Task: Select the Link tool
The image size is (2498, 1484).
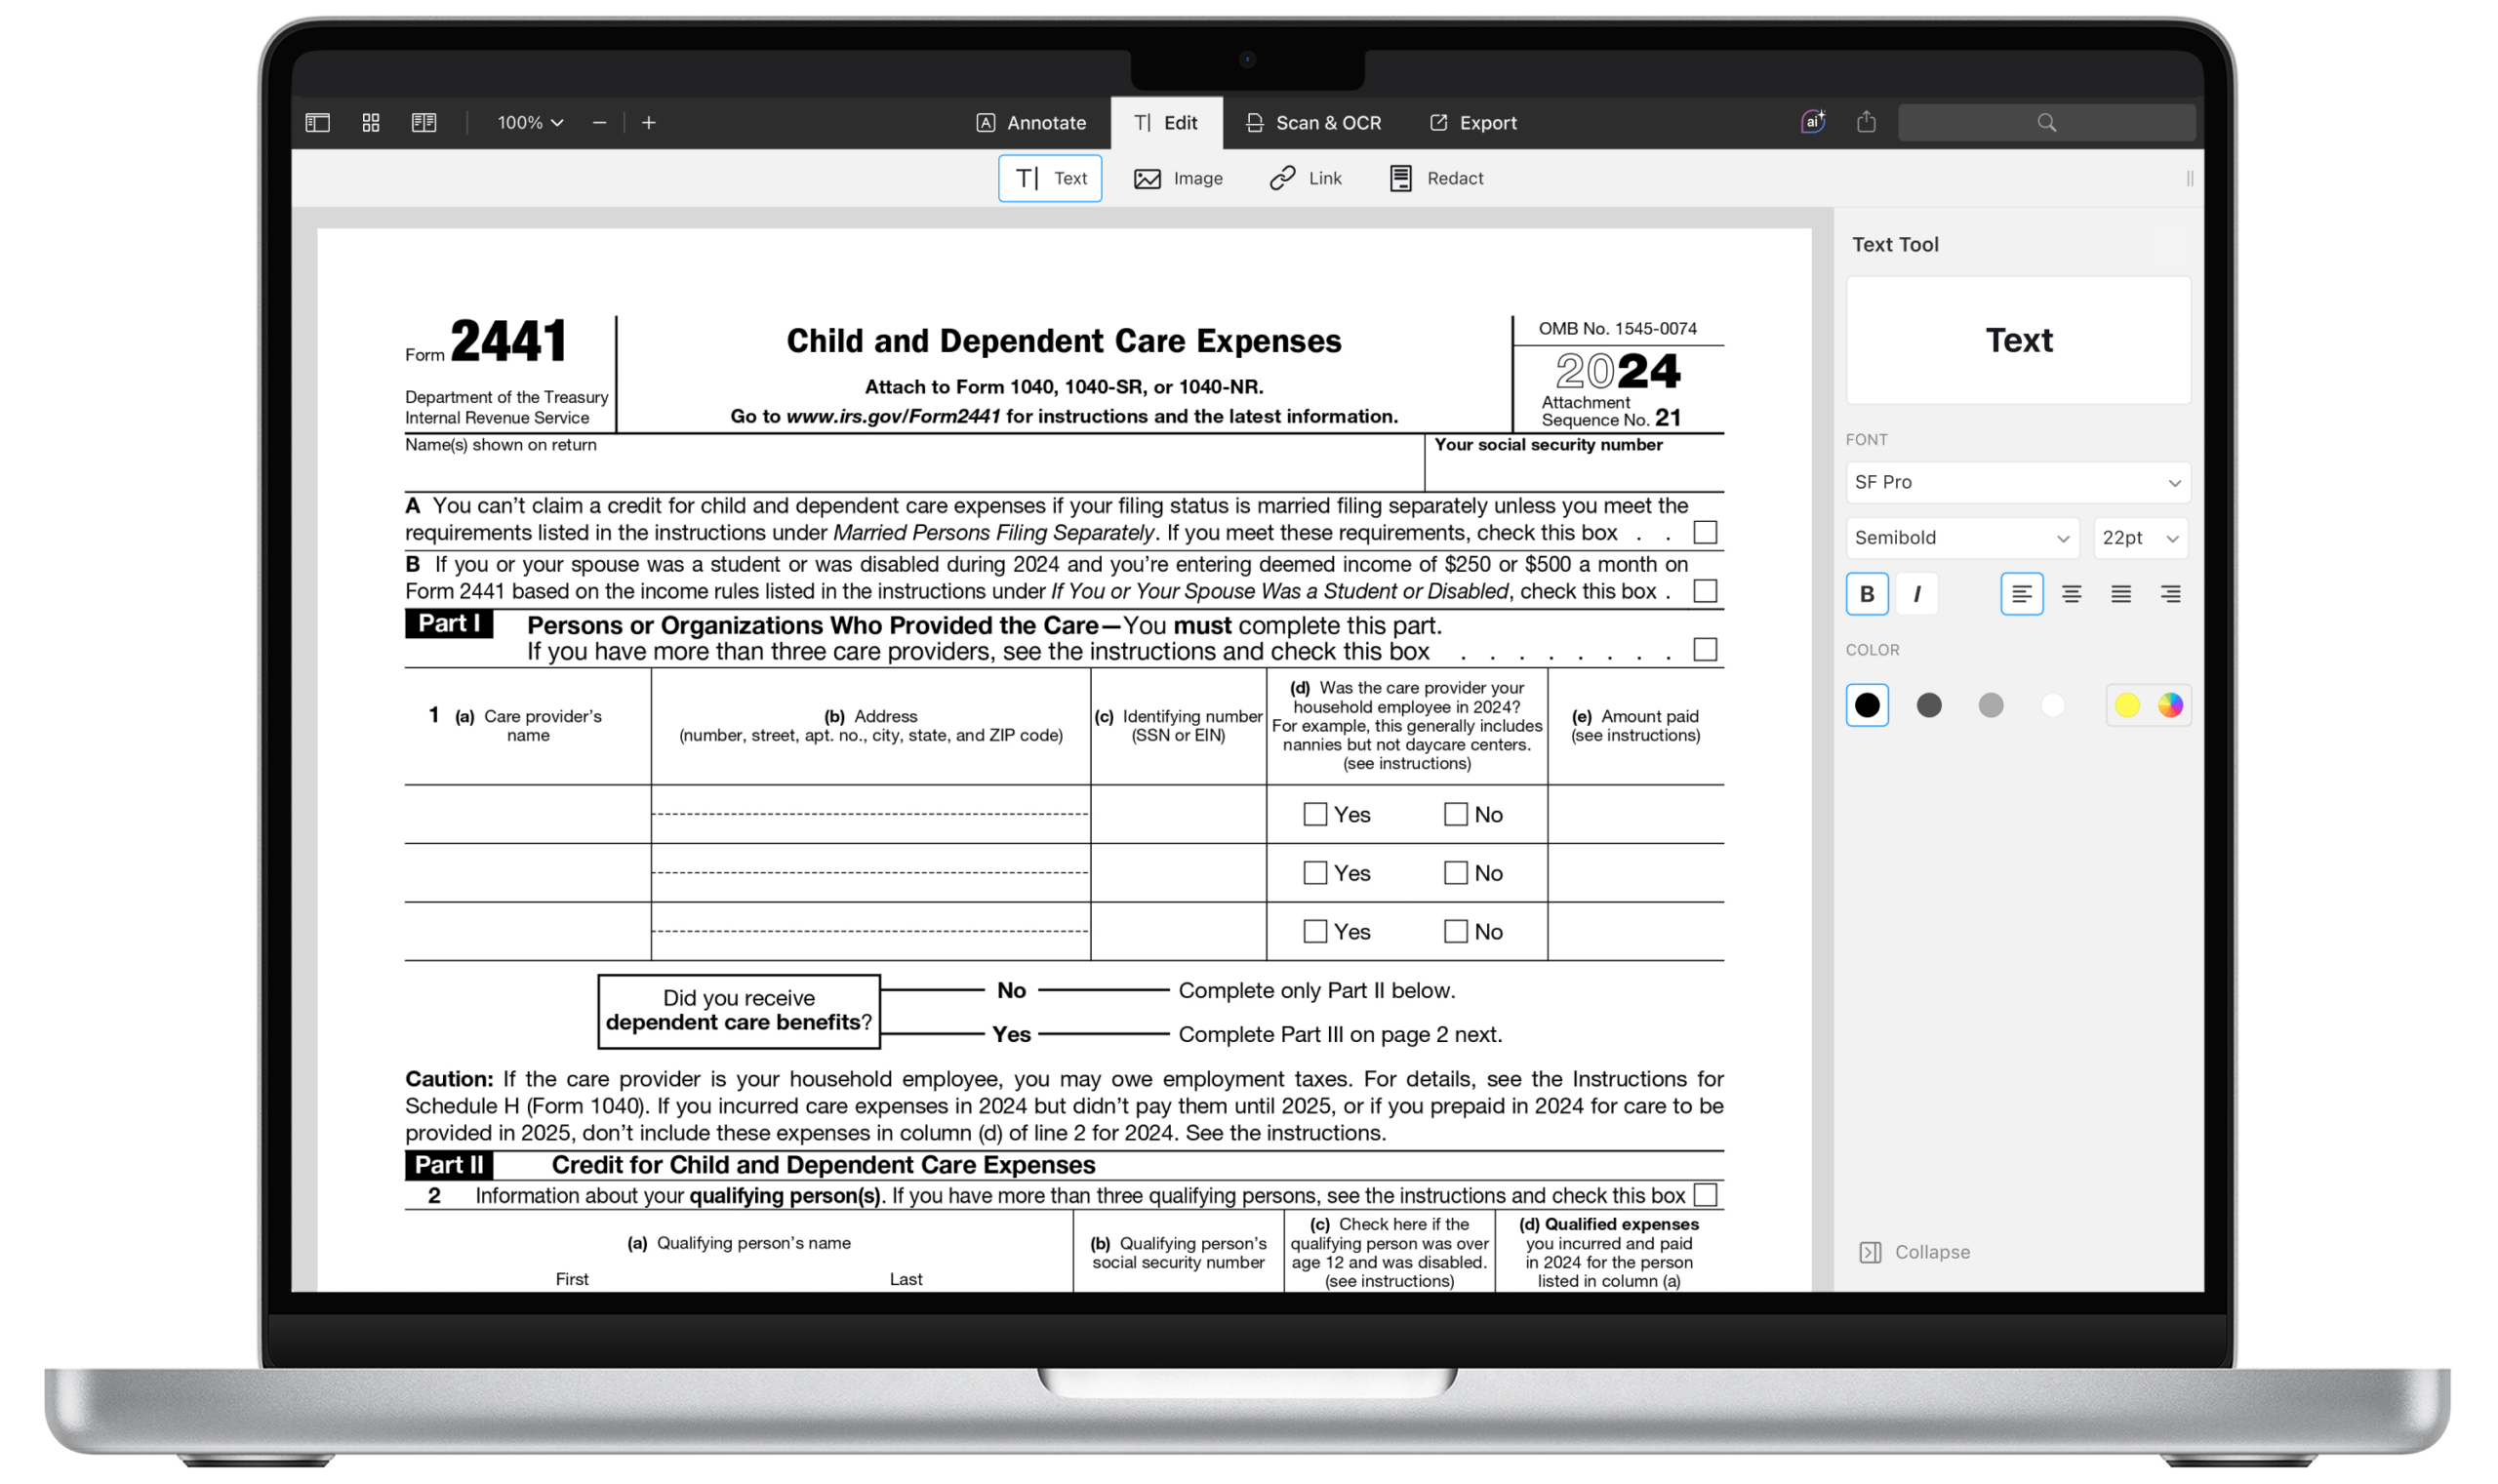Action: tap(1306, 178)
